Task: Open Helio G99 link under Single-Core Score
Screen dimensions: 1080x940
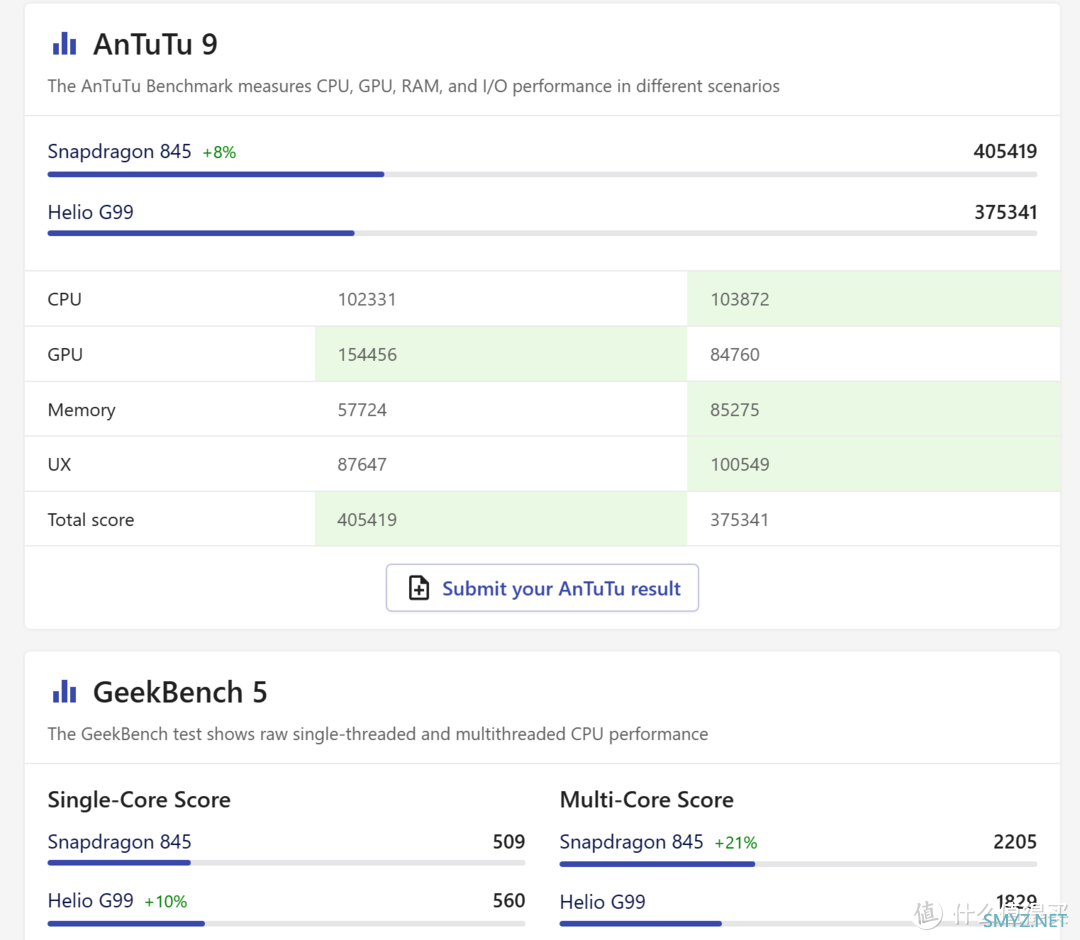Action: tap(90, 901)
